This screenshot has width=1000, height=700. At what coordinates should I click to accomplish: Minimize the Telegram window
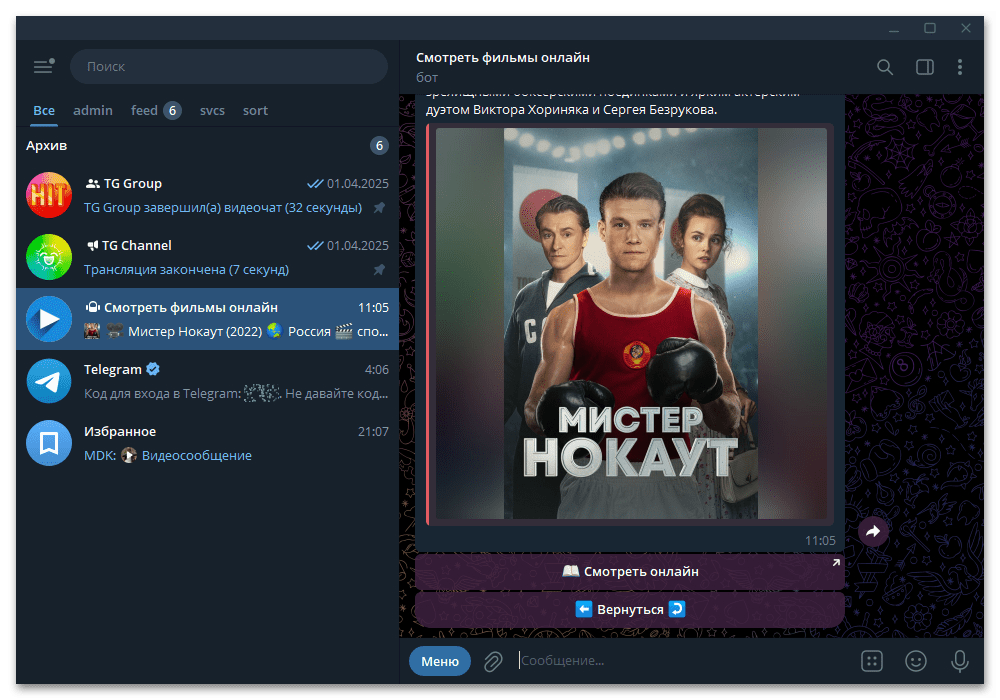(x=894, y=29)
